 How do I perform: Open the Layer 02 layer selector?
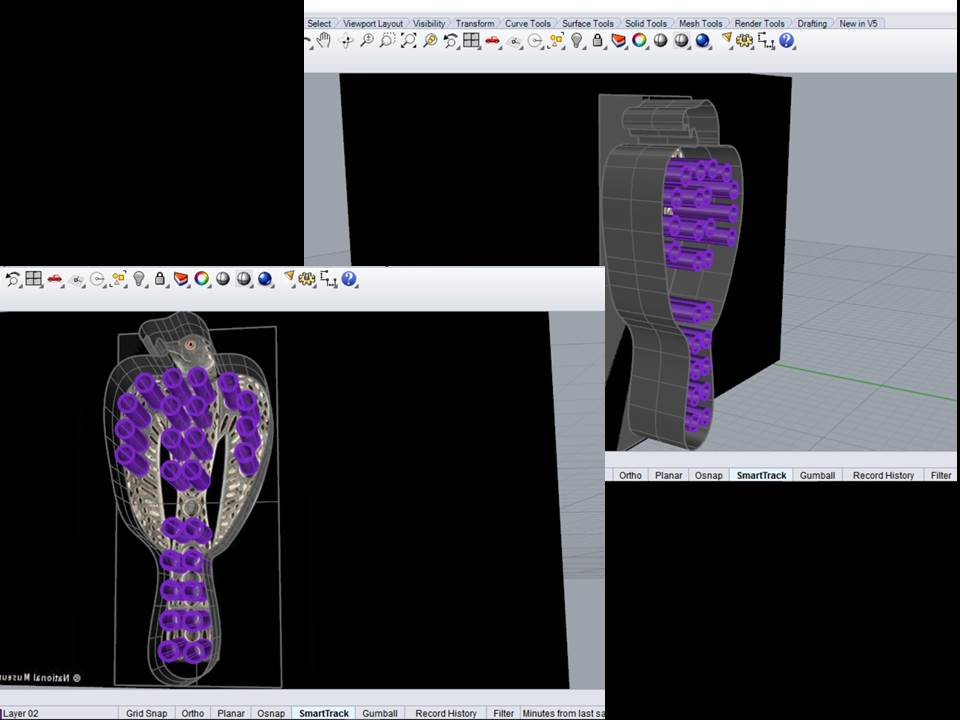pyautogui.click(x=22, y=713)
